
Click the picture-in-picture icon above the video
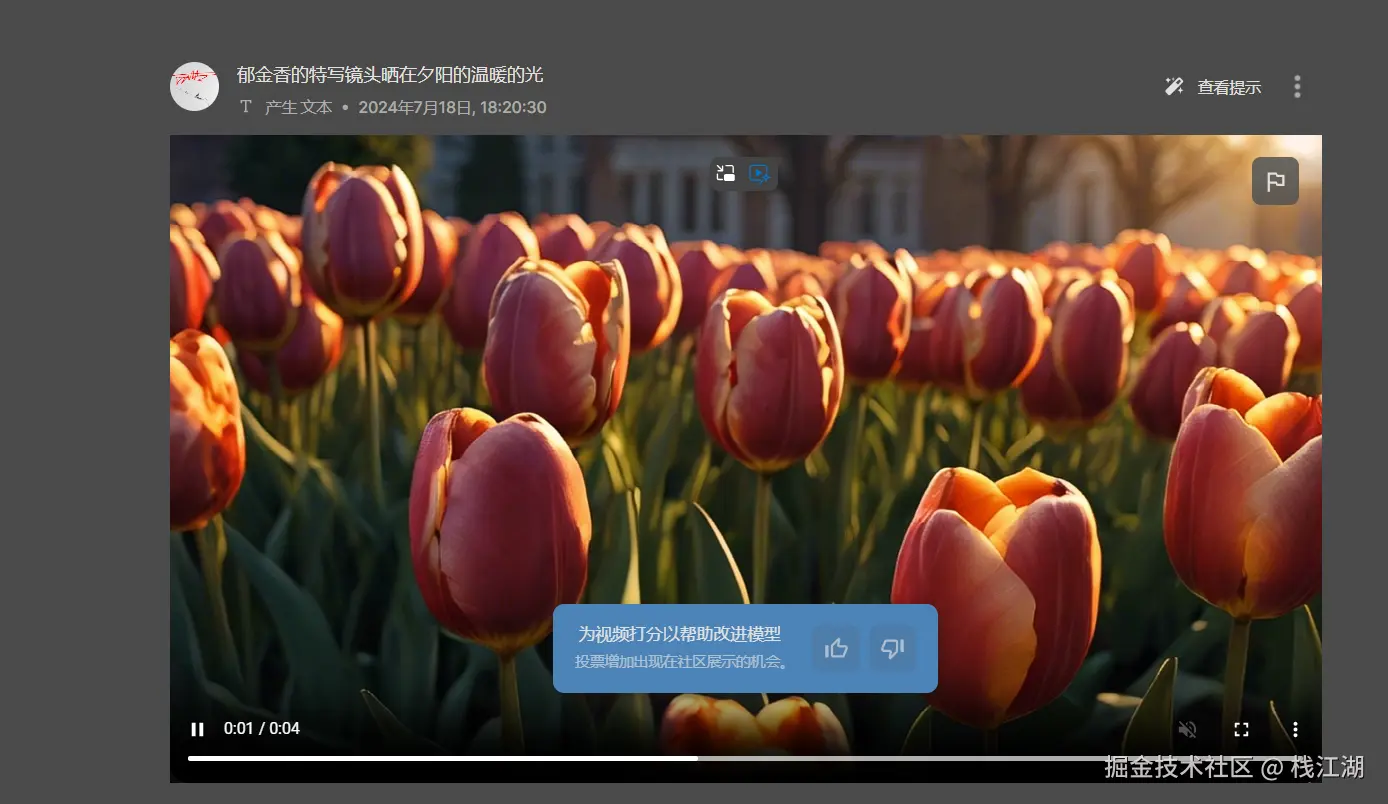(x=726, y=174)
